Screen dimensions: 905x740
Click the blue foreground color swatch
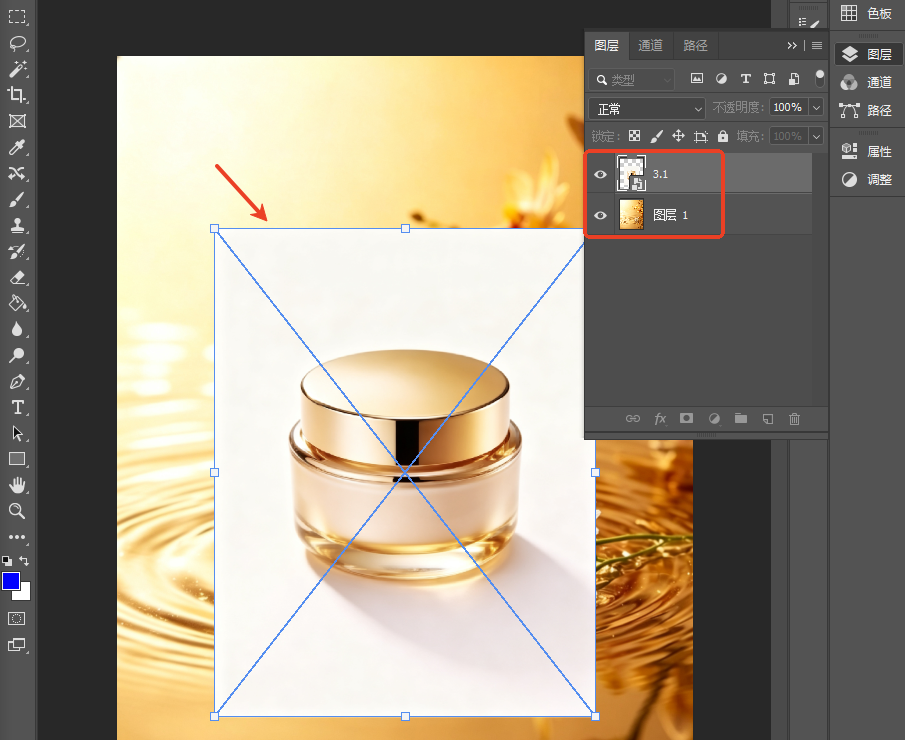coord(11,581)
